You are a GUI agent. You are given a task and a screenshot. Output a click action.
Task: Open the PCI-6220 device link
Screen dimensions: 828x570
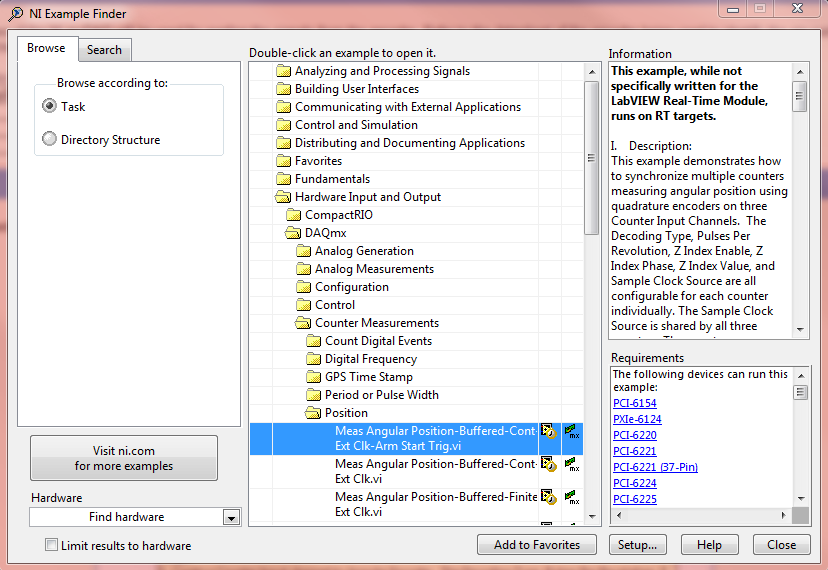[x=635, y=435]
